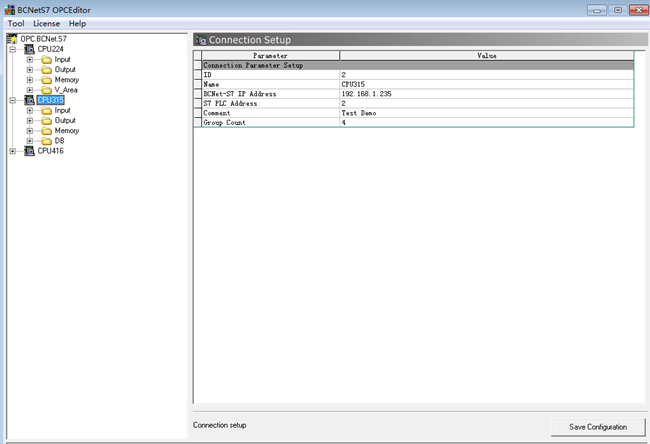The width and height of the screenshot is (650, 444).
Task: Expand the Output group under CPU315
Action: 30,121
